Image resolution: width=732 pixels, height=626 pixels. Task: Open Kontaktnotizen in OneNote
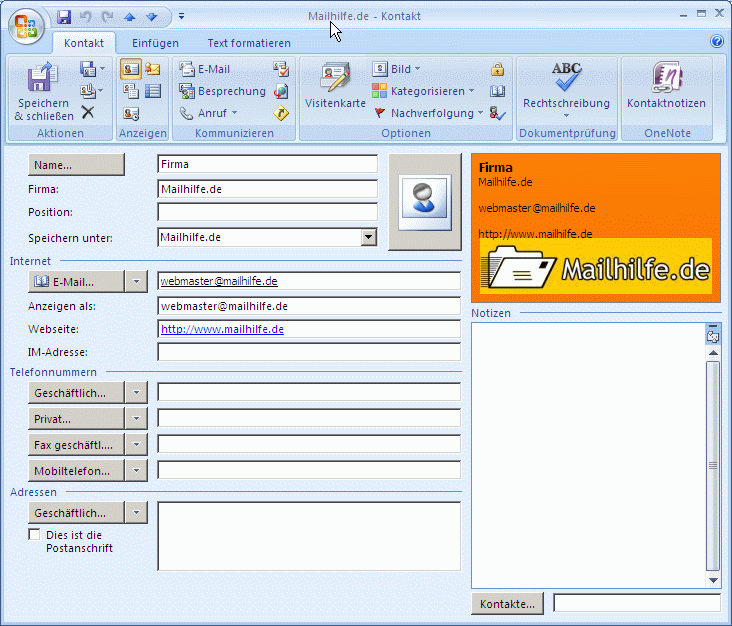[666, 86]
